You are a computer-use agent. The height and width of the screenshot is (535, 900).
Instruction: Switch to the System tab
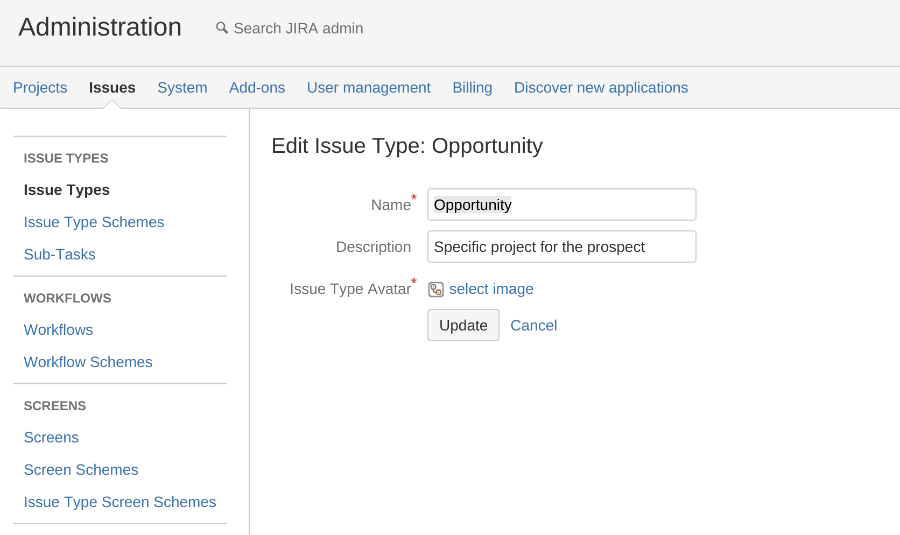(182, 87)
